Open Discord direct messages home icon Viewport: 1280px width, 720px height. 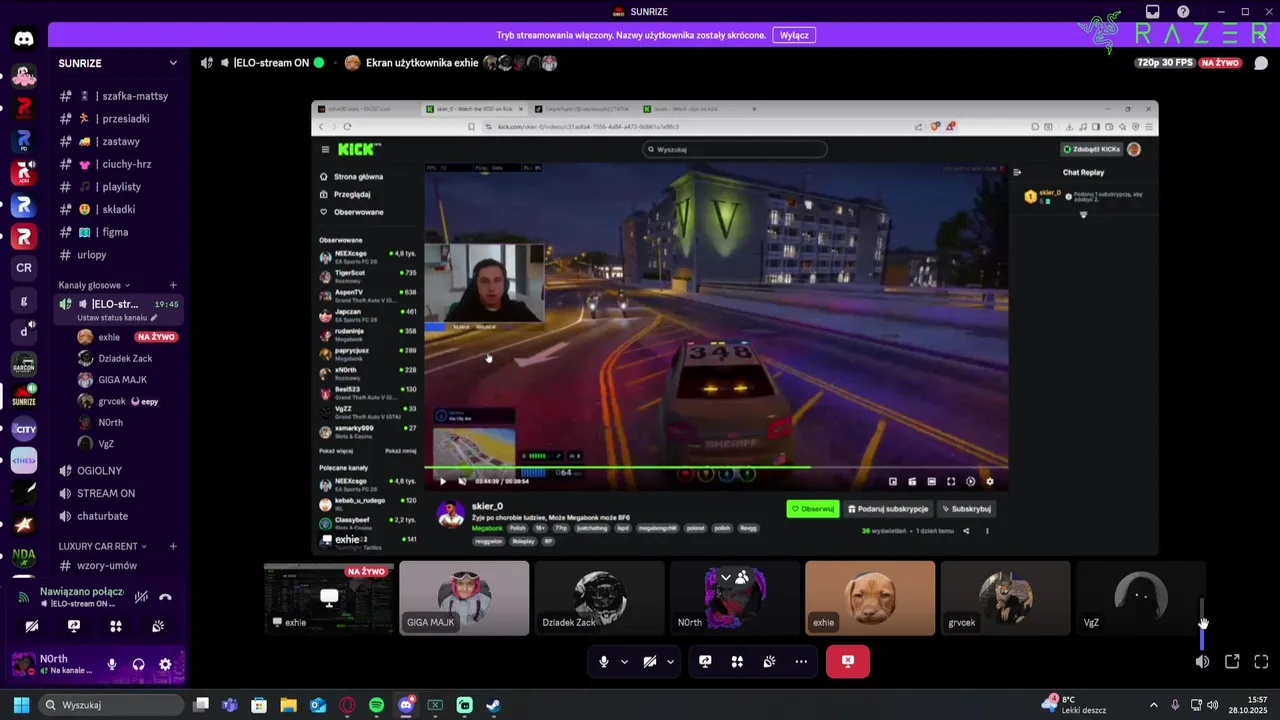point(24,40)
